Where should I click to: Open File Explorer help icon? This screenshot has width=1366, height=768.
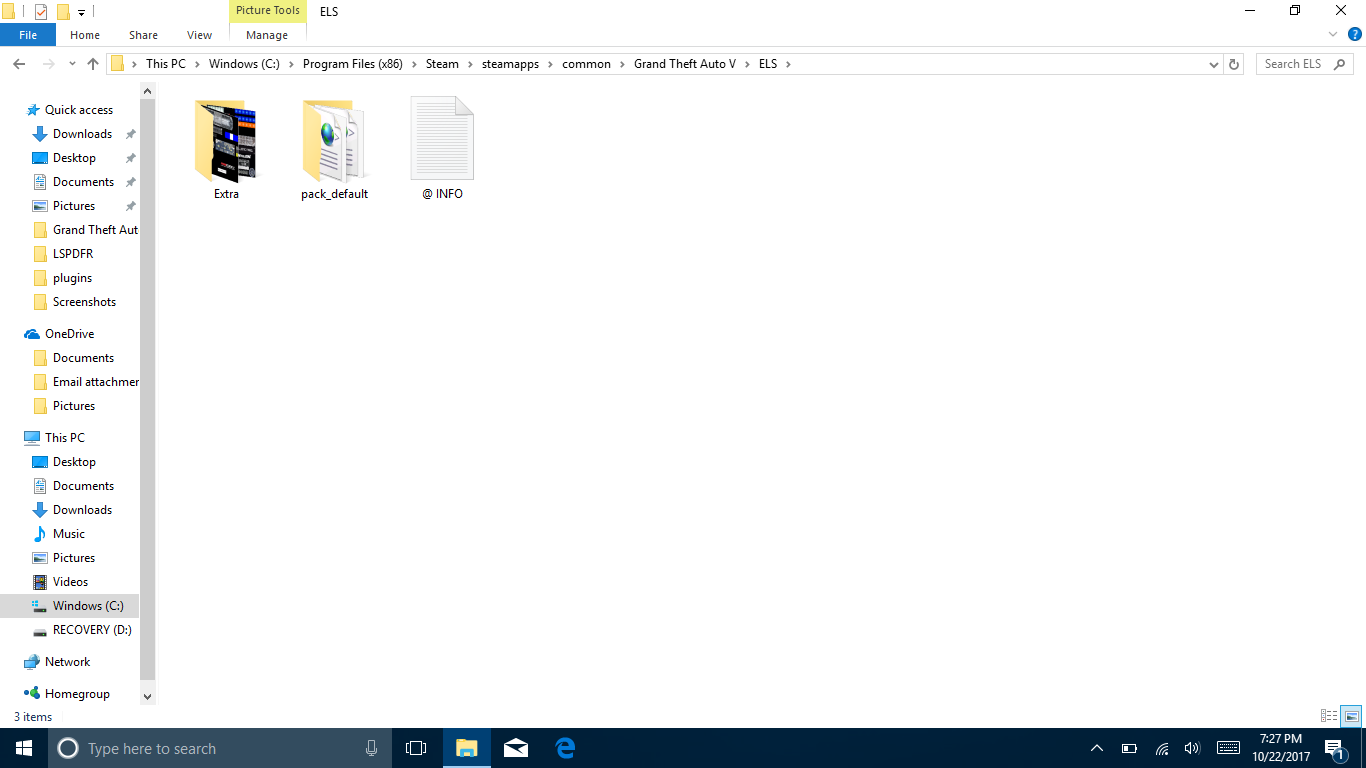tap(1355, 34)
